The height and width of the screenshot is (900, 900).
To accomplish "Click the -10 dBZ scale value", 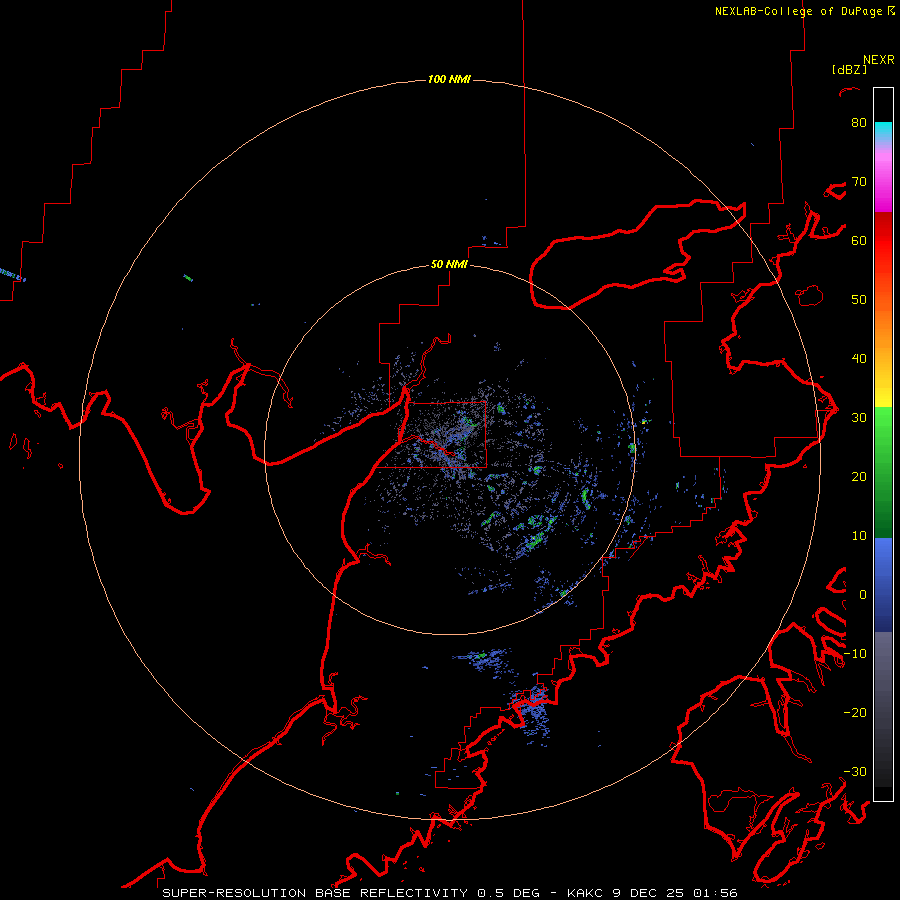I will click(855, 654).
